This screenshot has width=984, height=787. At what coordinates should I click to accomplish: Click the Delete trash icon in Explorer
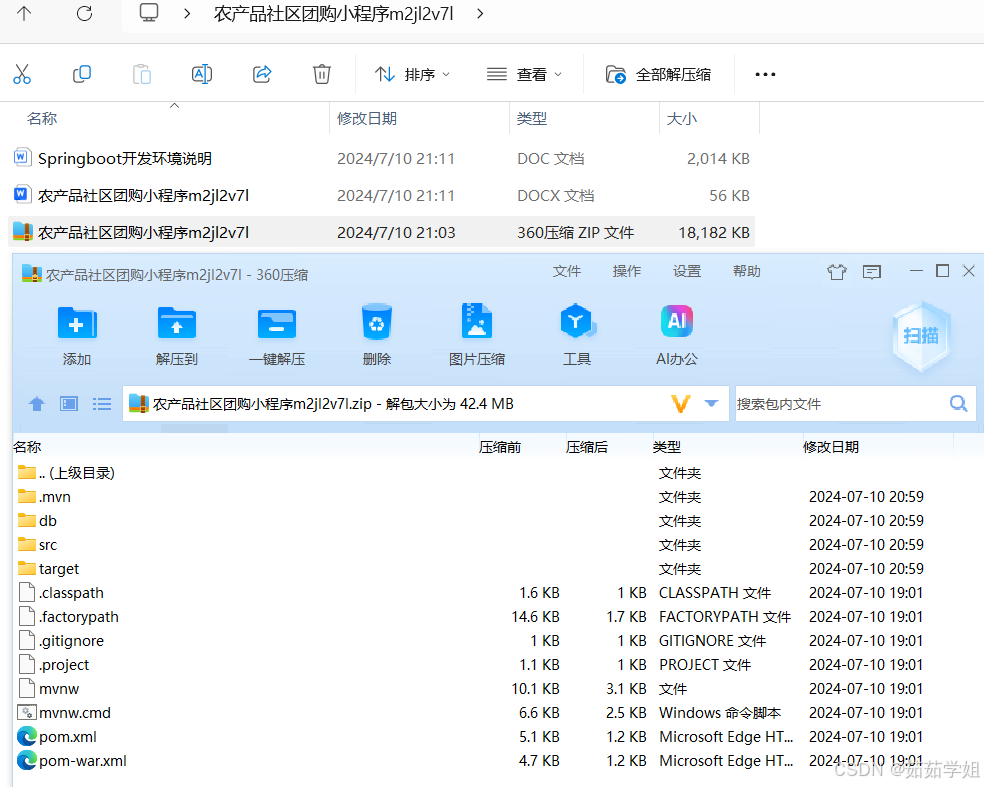(322, 74)
